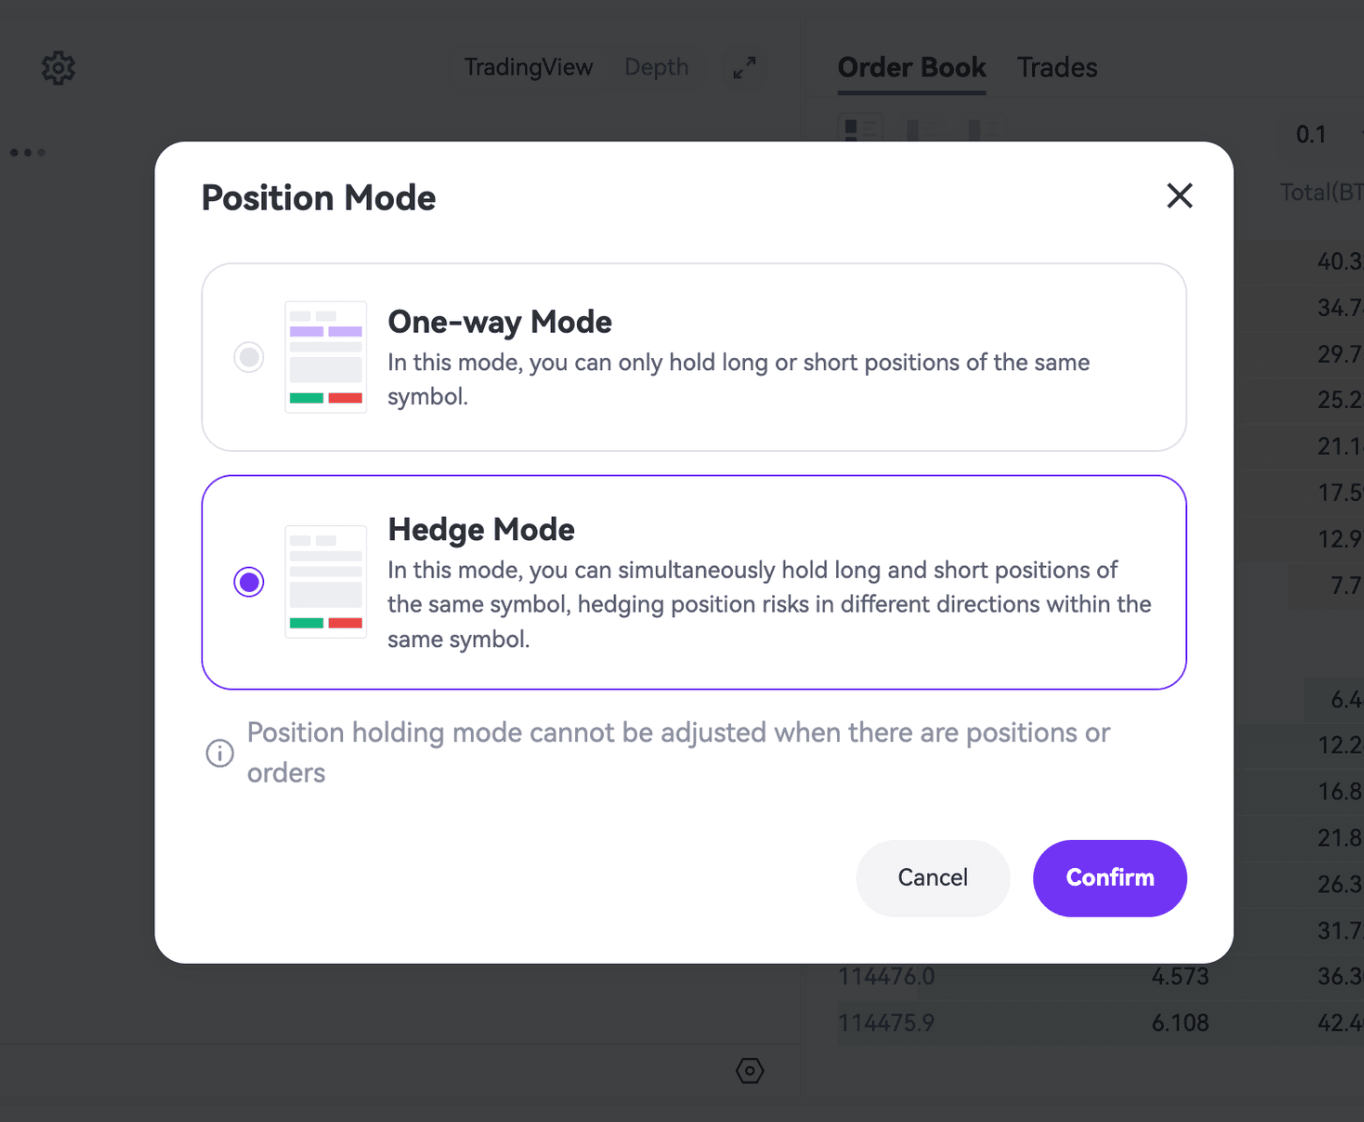Viewport: 1364px width, 1122px height.
Task: Click the One-way Mode preview thumbnail
Action: [x=325, y=357]
